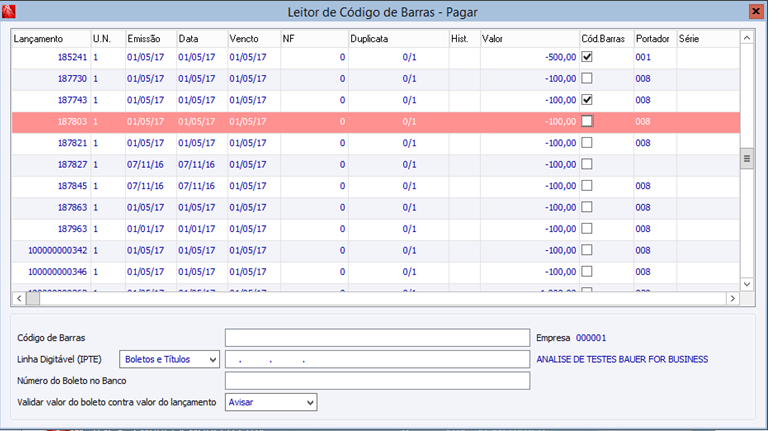Check Cód.Barras box for lançamento 100000000346
778x431 pixels.
pos(587,271)
